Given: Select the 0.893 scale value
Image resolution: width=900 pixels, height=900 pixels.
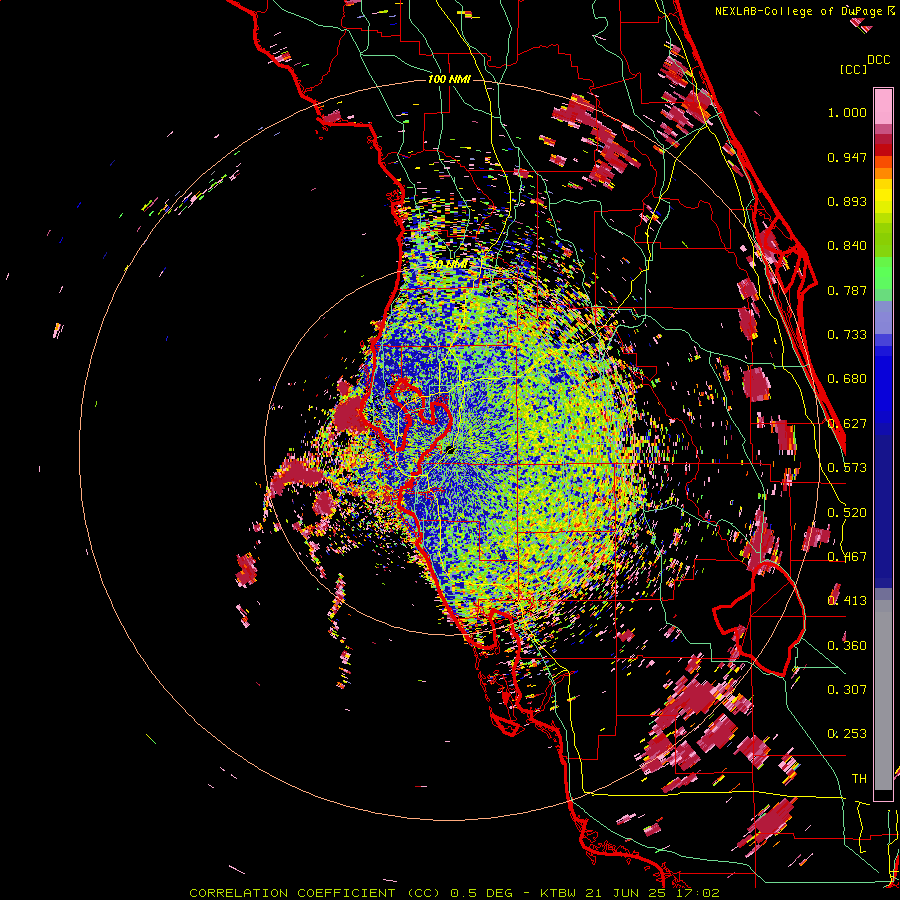Looking at the screenshot, I should (x=847, y=201).
